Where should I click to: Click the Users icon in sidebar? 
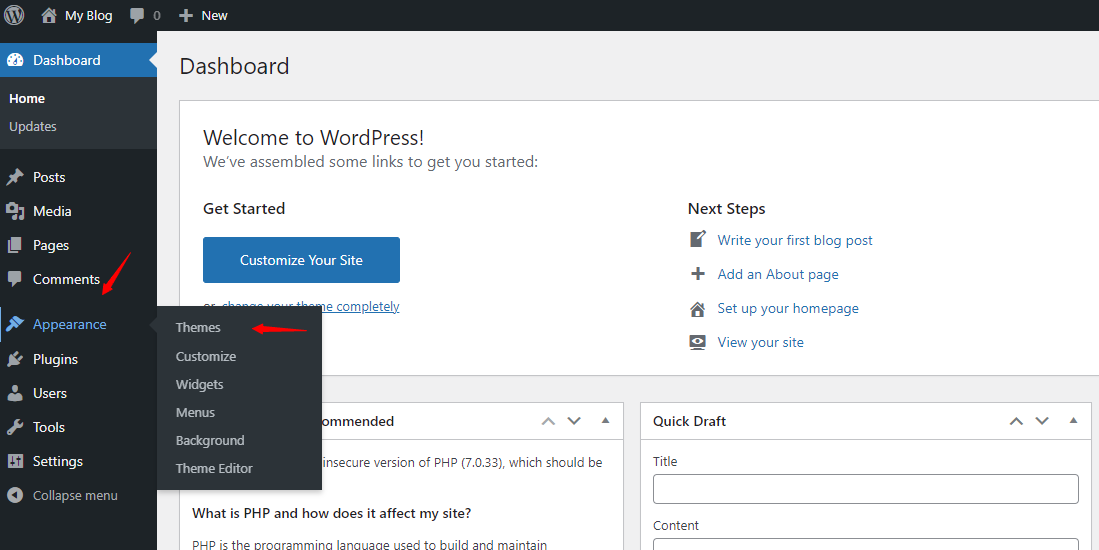click(x=15, y=393)
